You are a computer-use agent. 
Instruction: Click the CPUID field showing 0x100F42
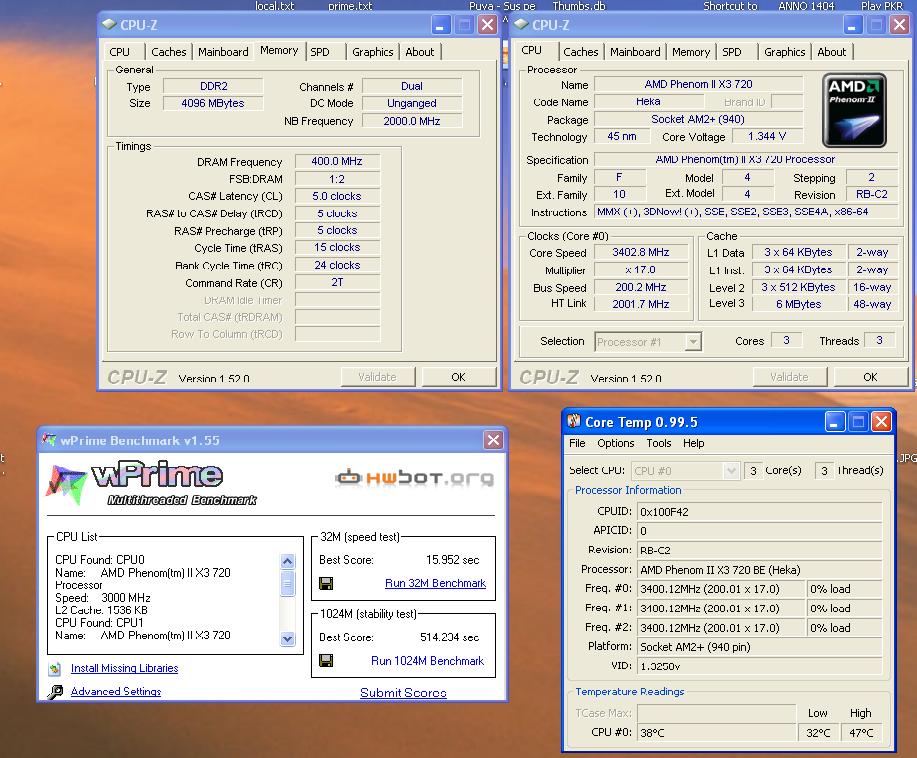759,512
